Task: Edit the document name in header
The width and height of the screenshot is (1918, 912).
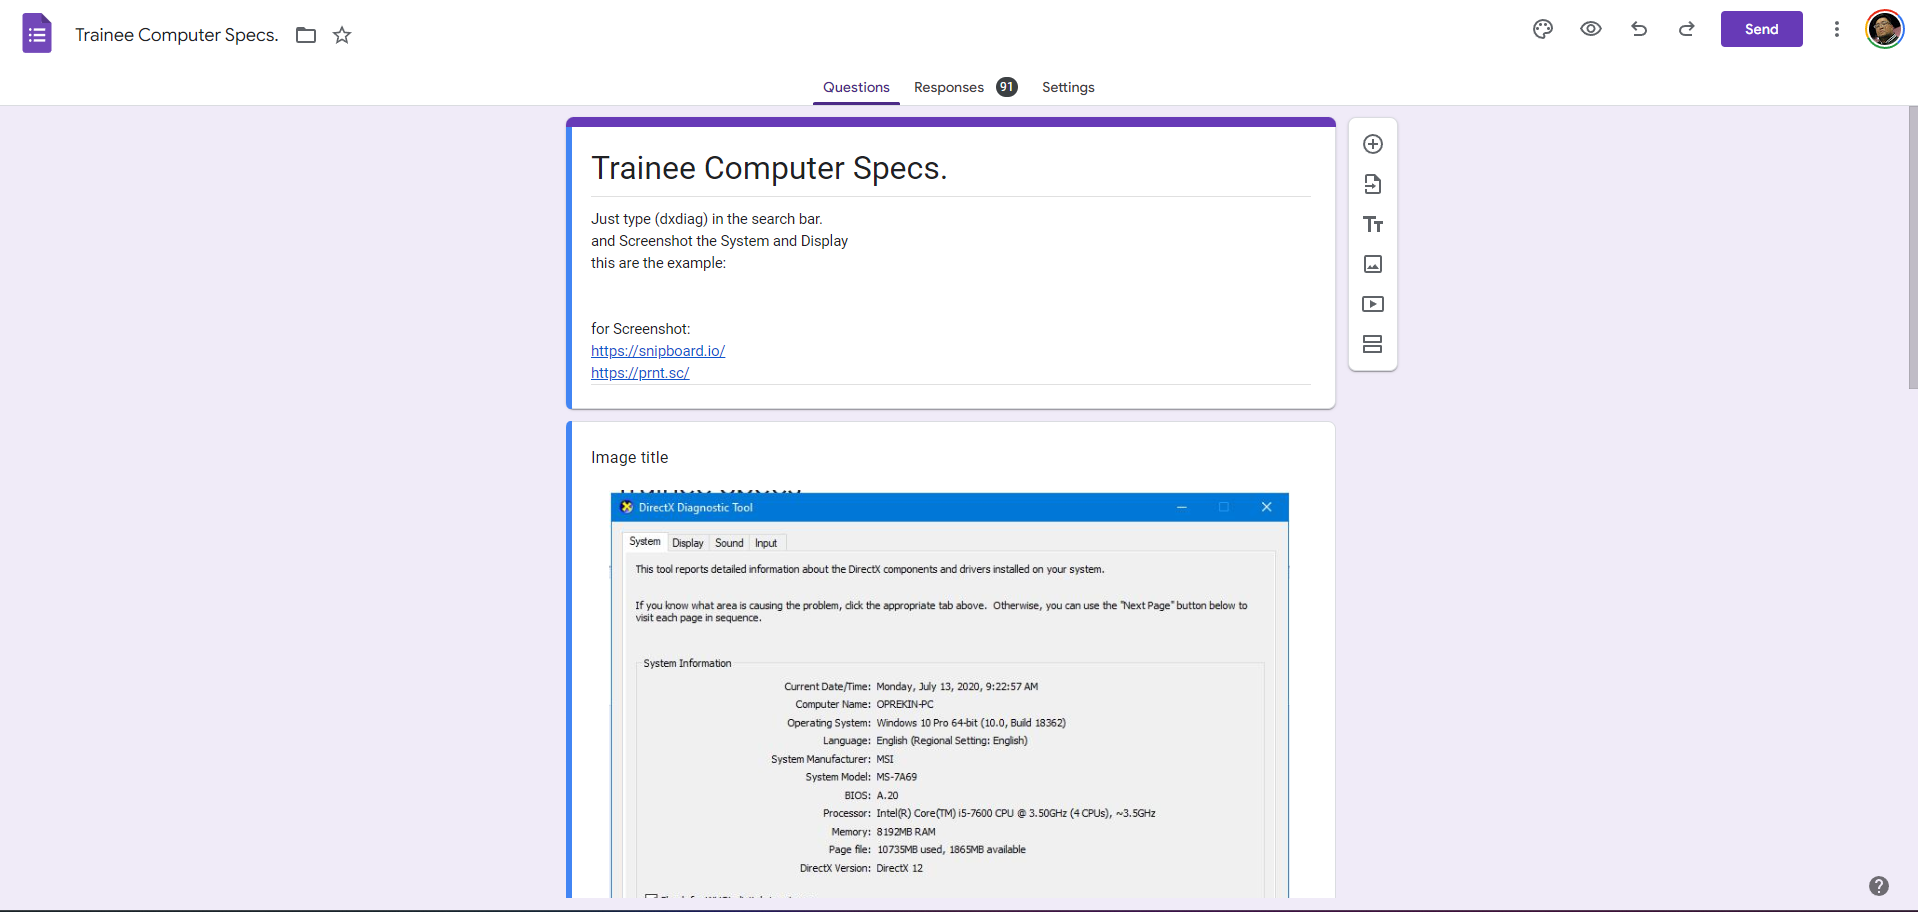Action: coord(177,35)
